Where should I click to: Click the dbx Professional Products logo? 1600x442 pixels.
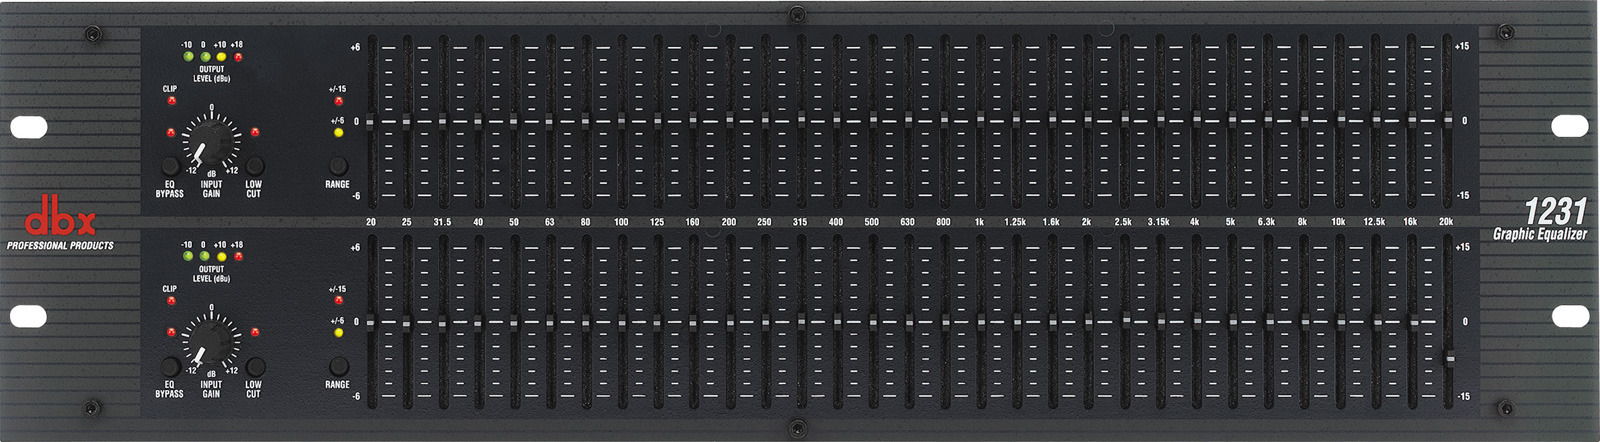click(60, 228)
